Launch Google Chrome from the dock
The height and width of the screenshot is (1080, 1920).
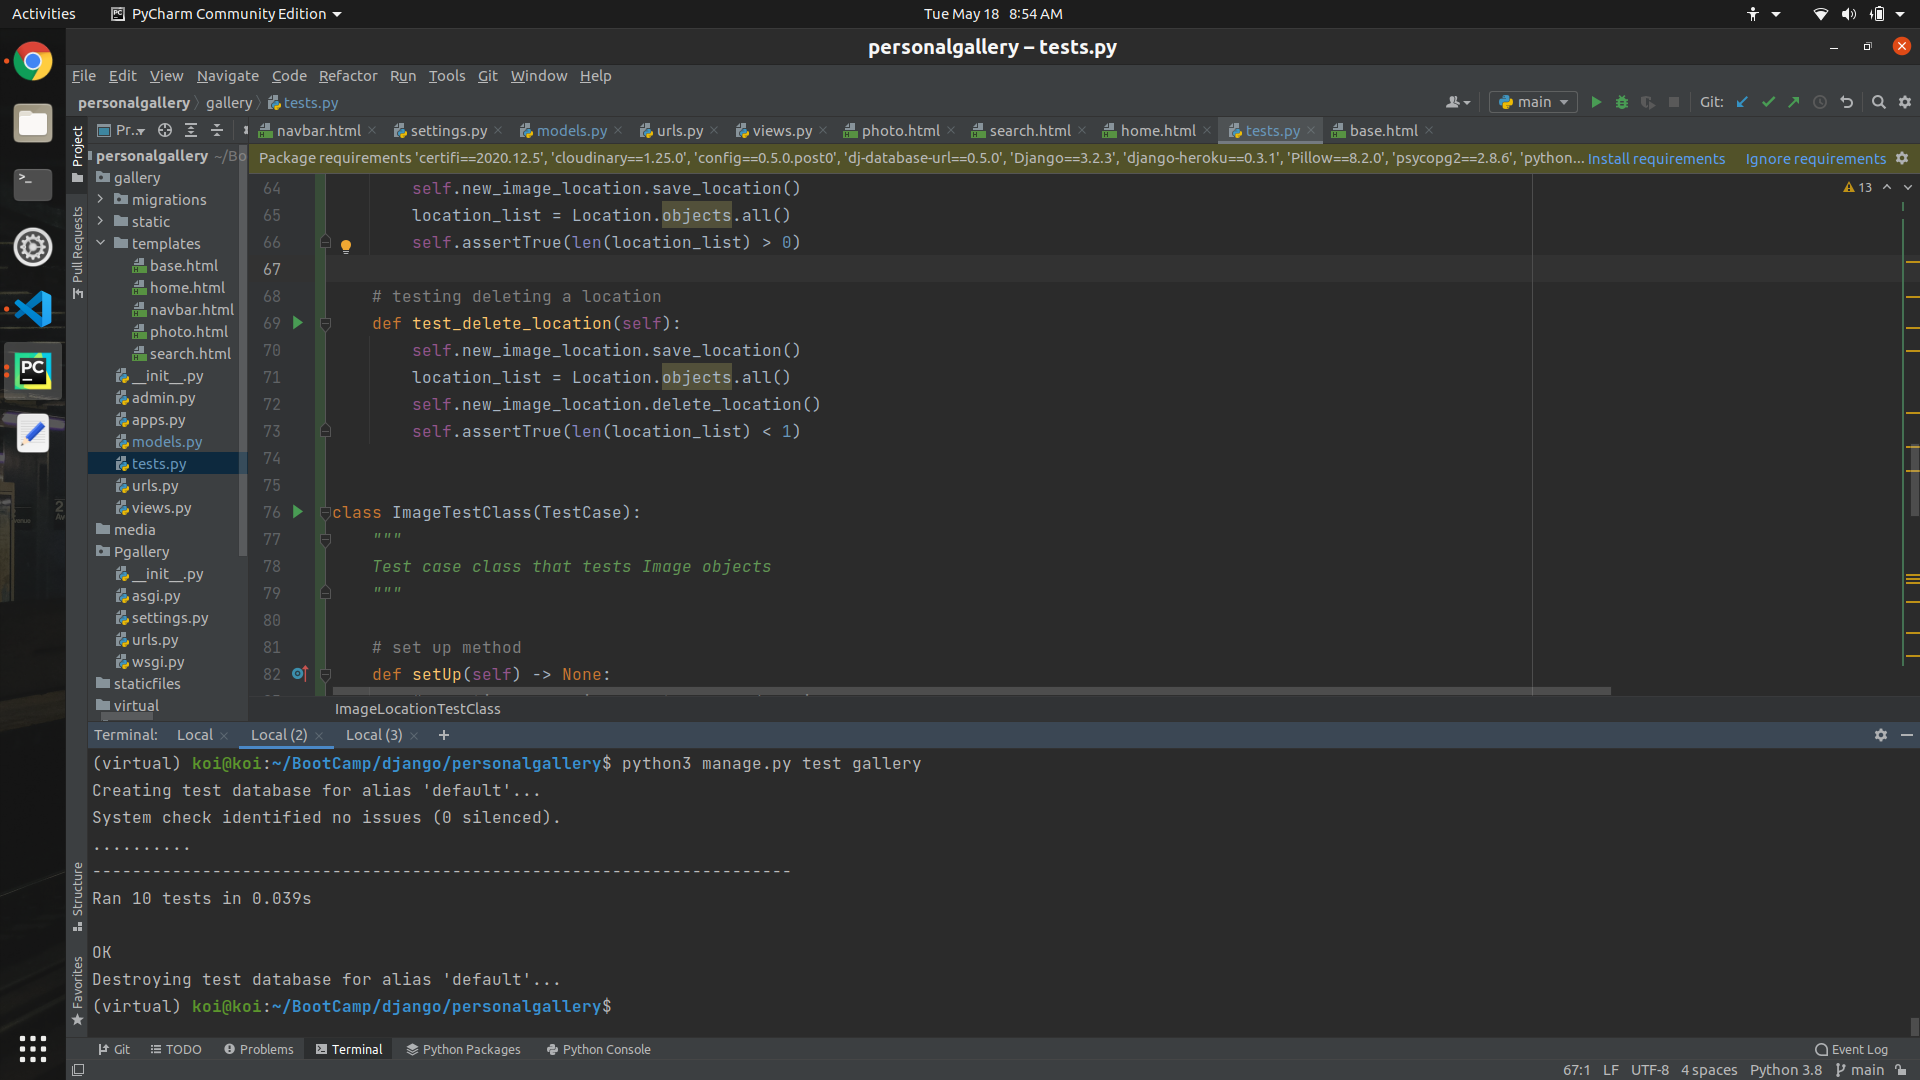click(33, 62)
